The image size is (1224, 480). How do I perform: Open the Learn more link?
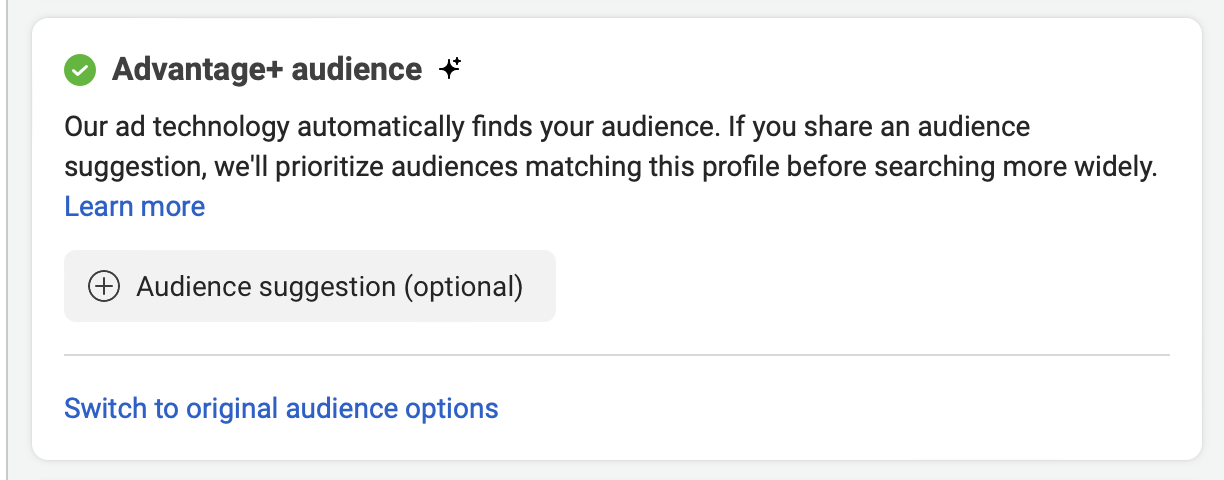point(134,207)
